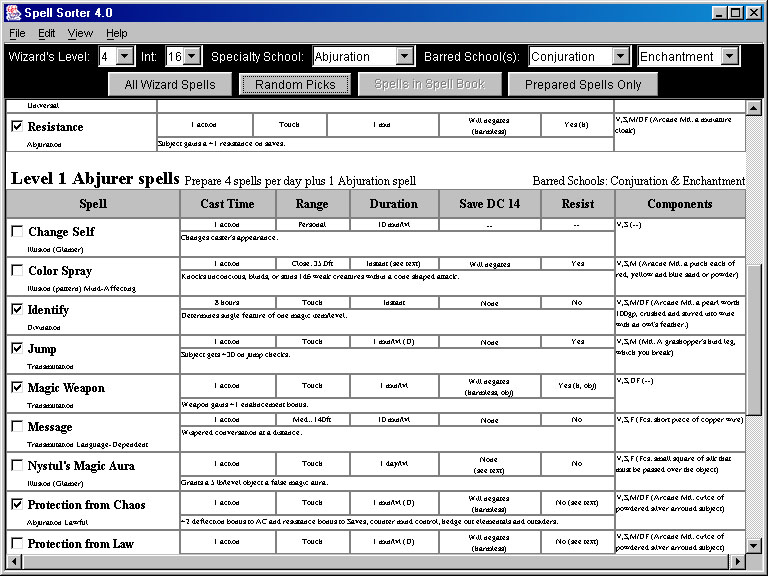Click the horizontal scrollbar right arrow
The width and height of the screenshot is (768, 576).
coord(737,561)
